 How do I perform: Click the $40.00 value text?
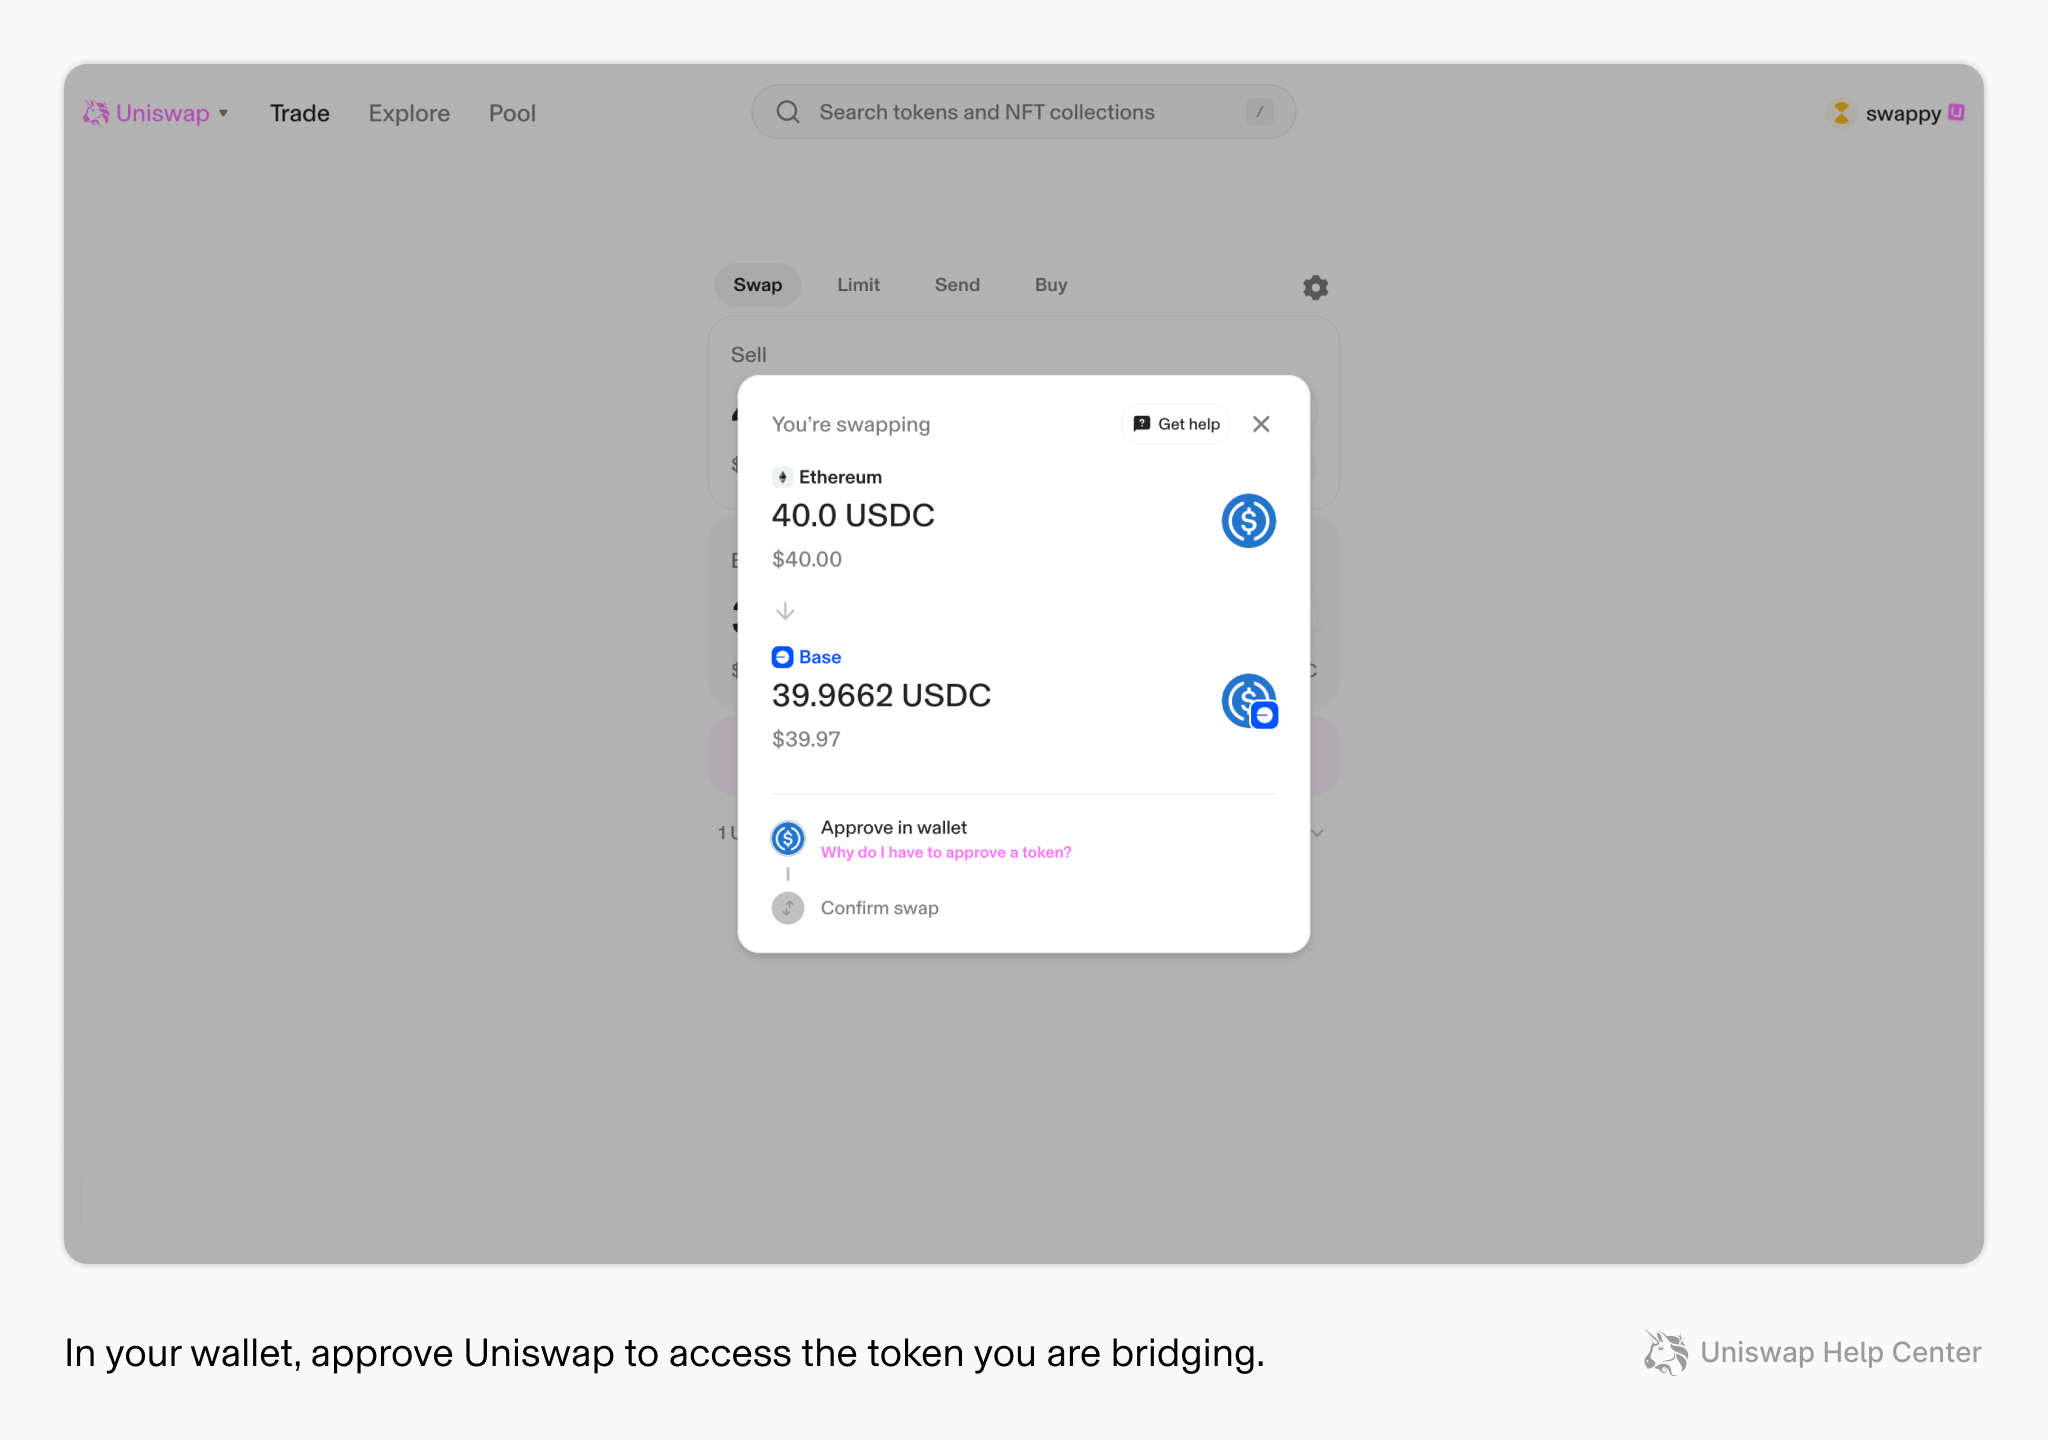(807, 559)
